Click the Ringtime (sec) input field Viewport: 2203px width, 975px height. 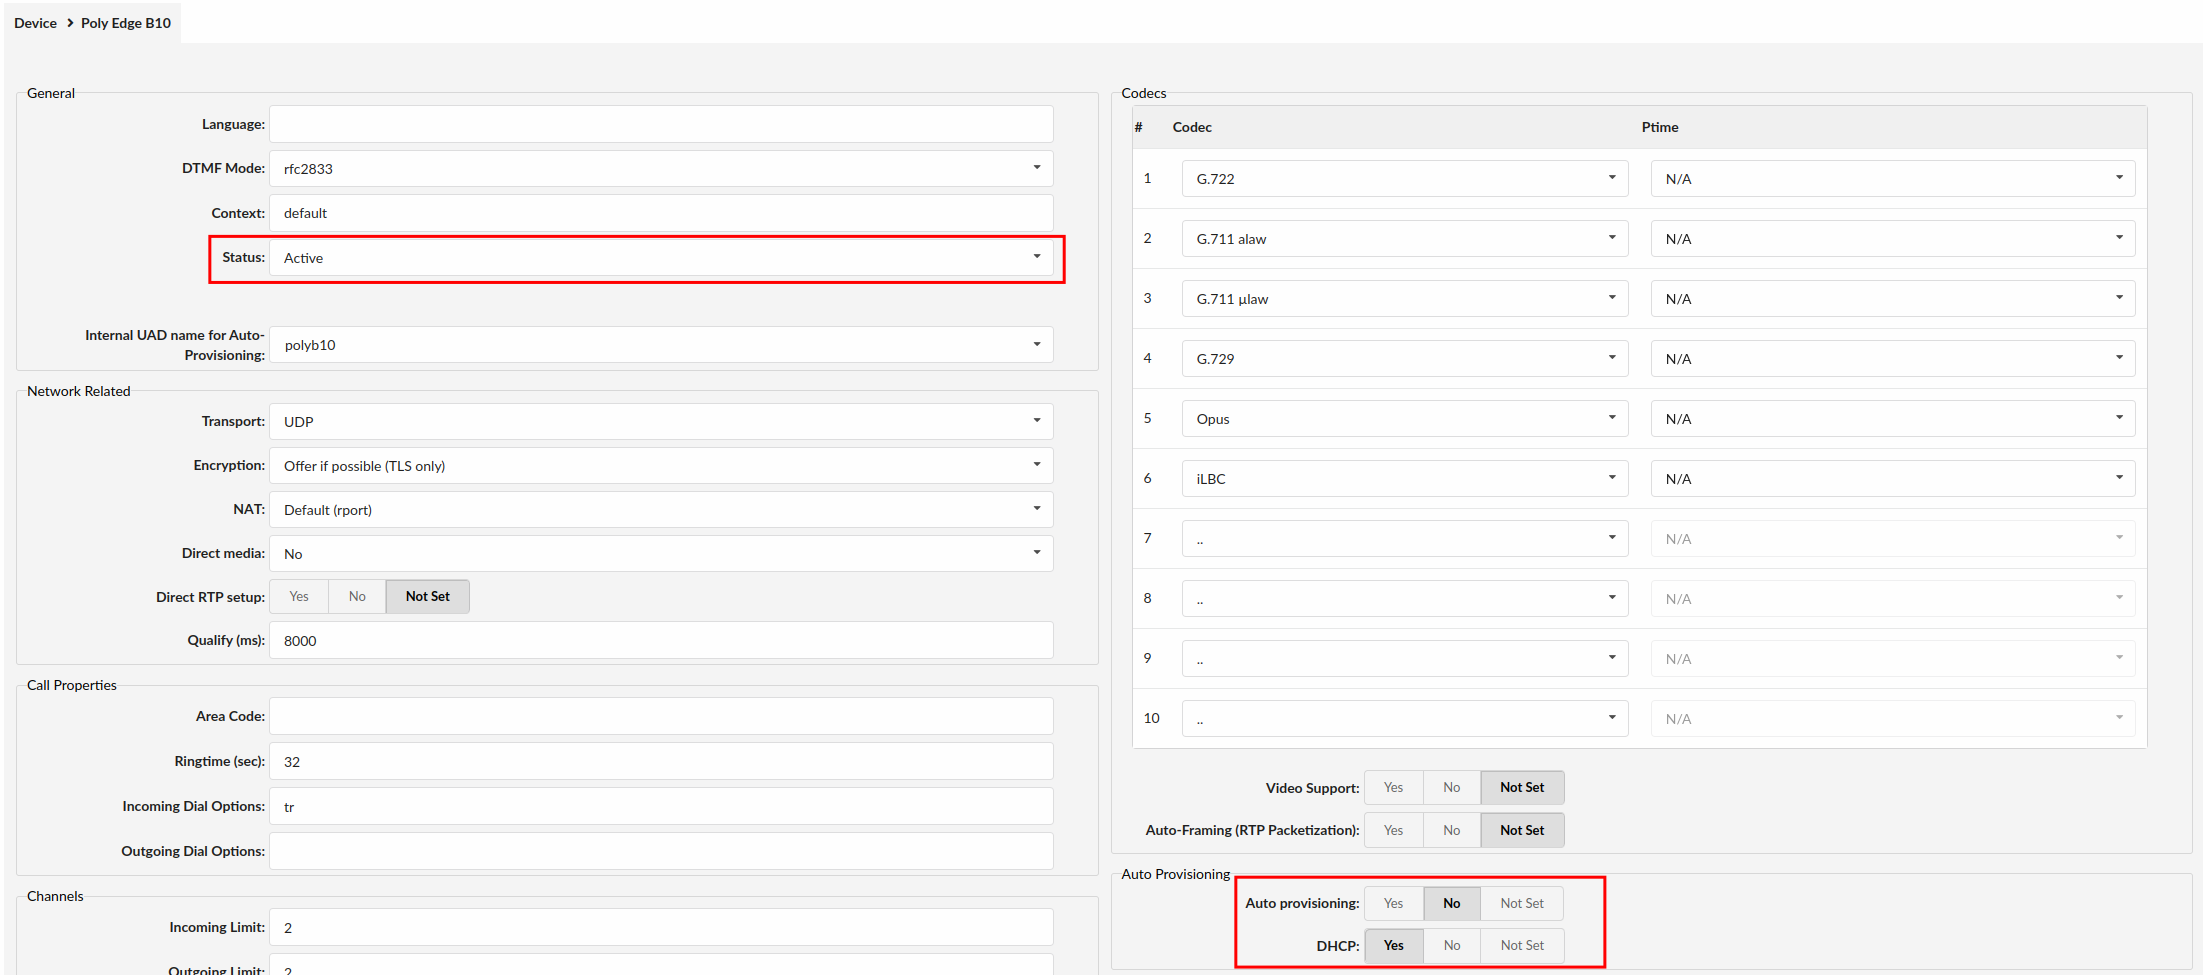pyautogui.click(x=660, y=762)
